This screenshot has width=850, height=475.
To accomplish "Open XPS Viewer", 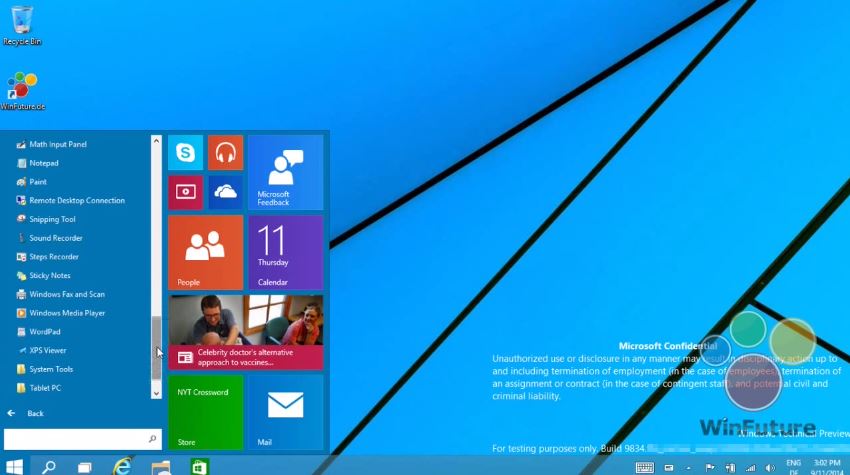I will click(x=41, y=350).
